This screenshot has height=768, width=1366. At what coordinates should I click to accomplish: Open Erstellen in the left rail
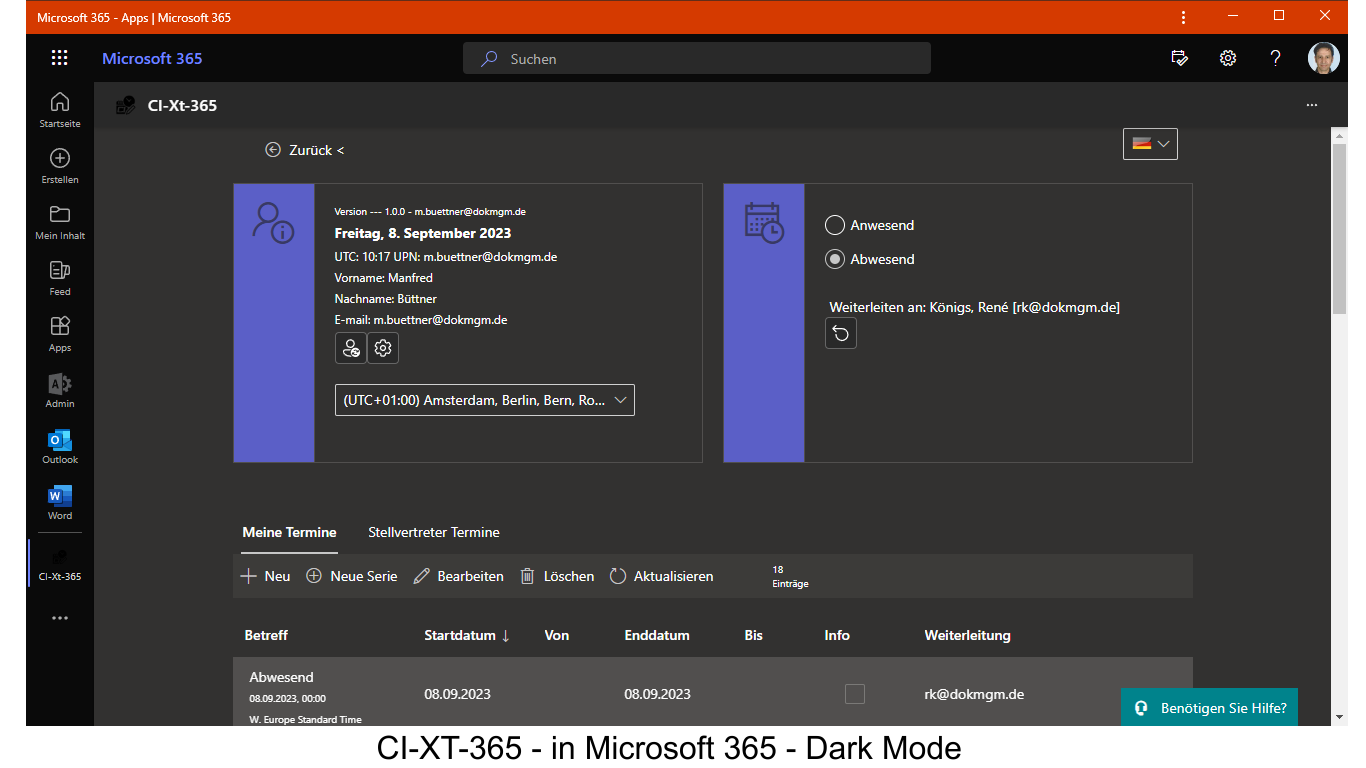(x=60, y=165)
